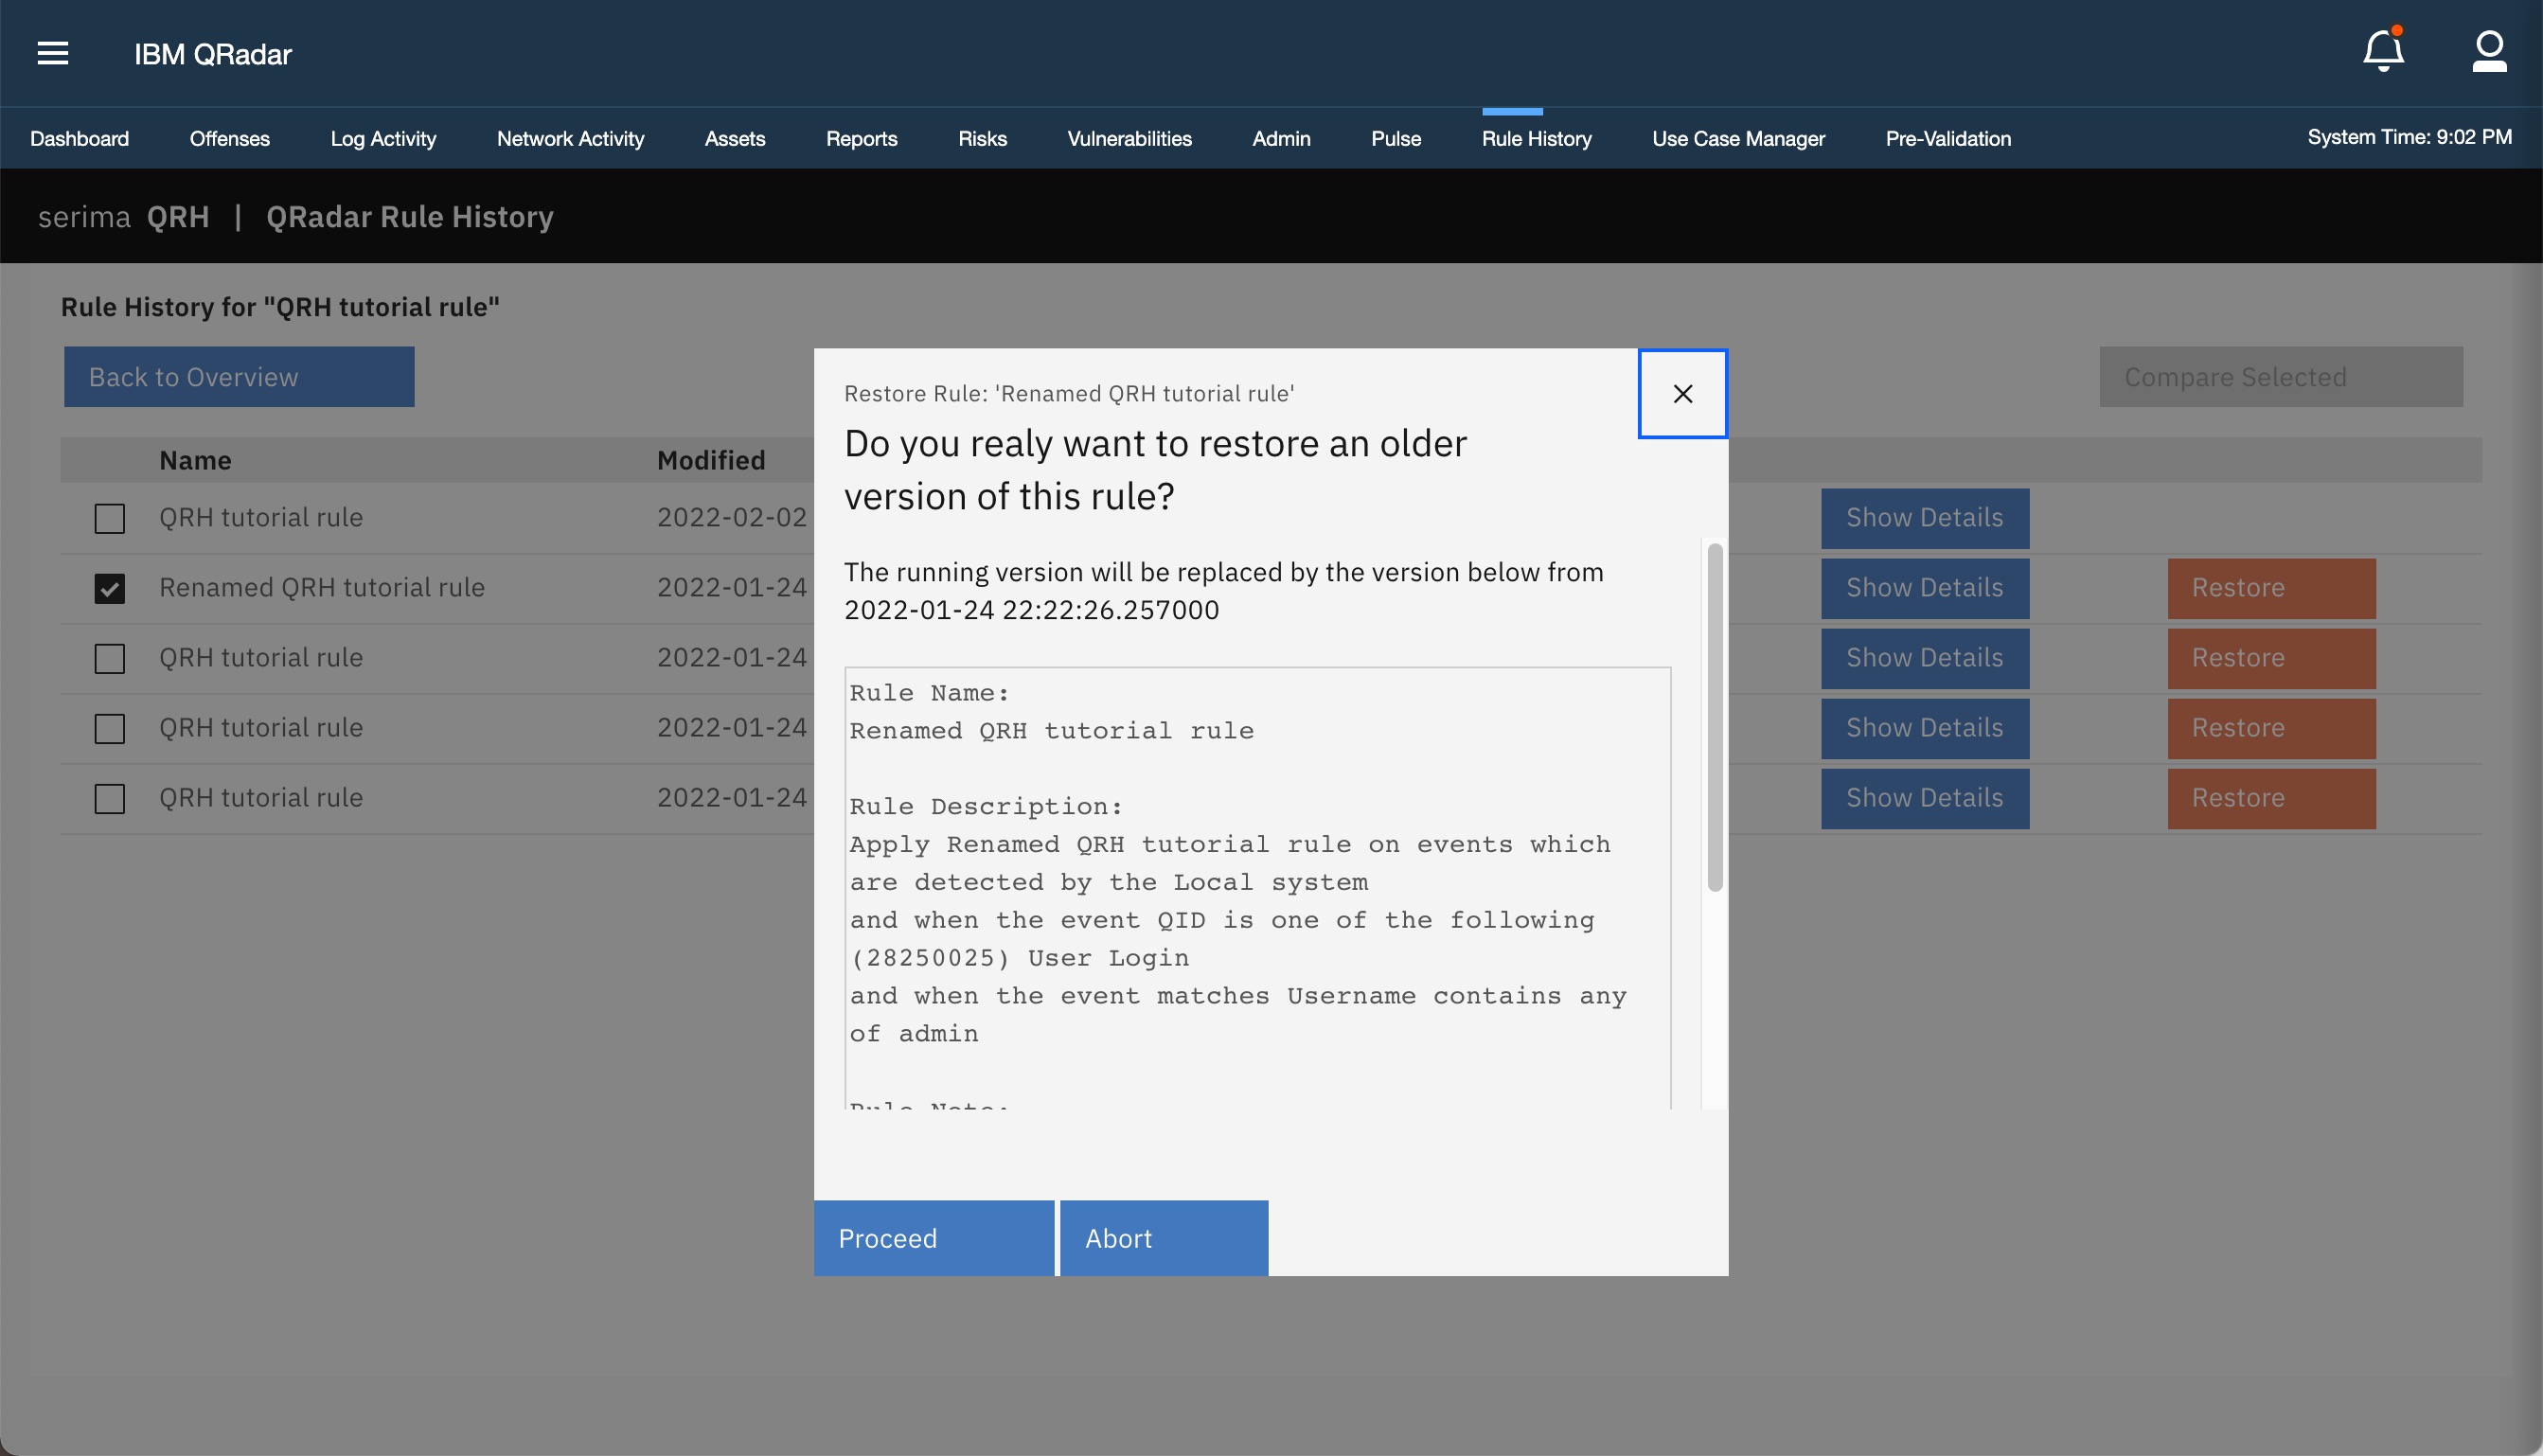Open the user account menu
The width and height of the screenshot is (2543, 1456).
2490,52
